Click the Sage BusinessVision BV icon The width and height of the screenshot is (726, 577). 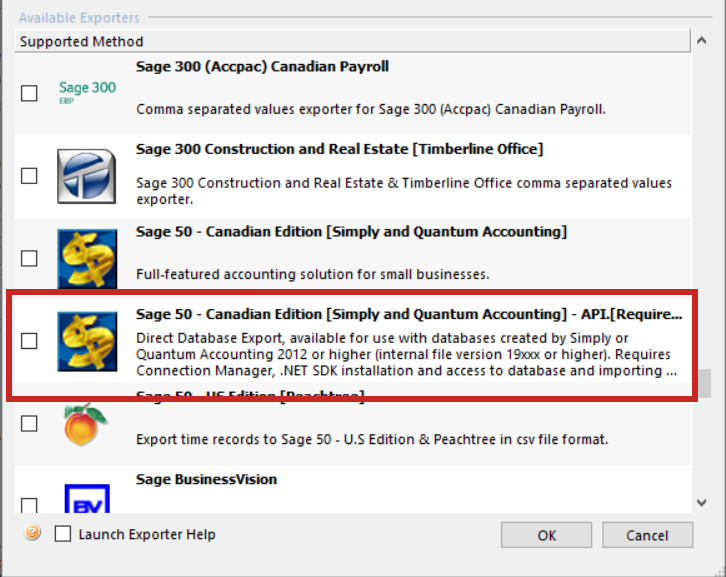(x=87, y=498)
